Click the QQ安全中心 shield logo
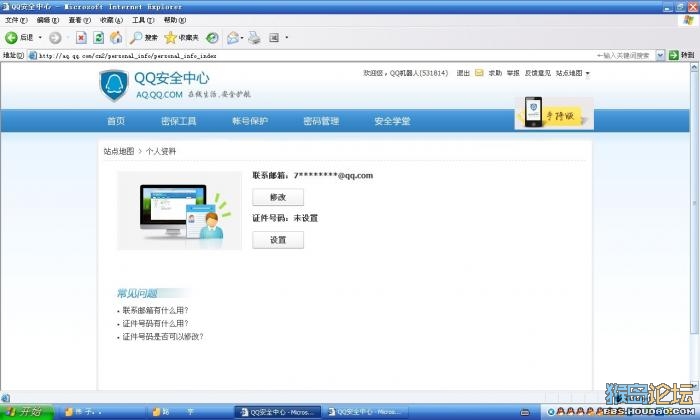Viewport: 700px width, 420px height. pyautogui.click(x=114, y=85)
